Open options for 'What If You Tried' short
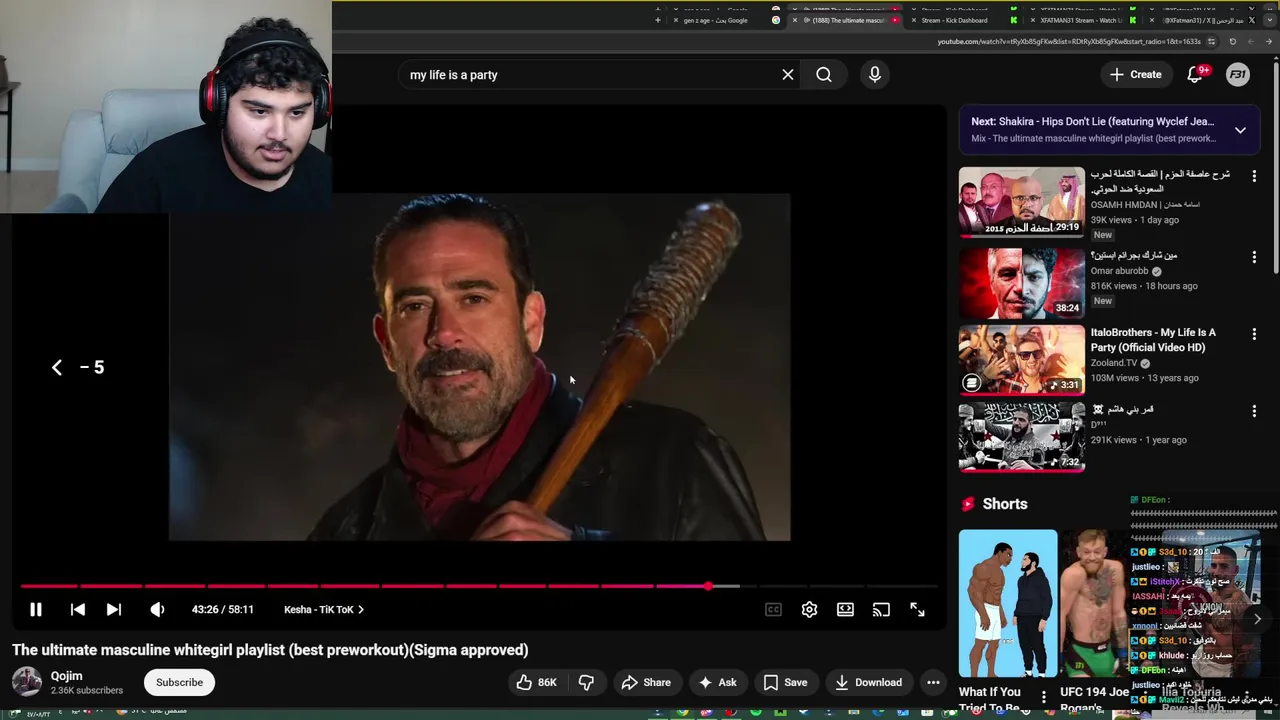The image size is (1280, 720). tap(1044, 696)
